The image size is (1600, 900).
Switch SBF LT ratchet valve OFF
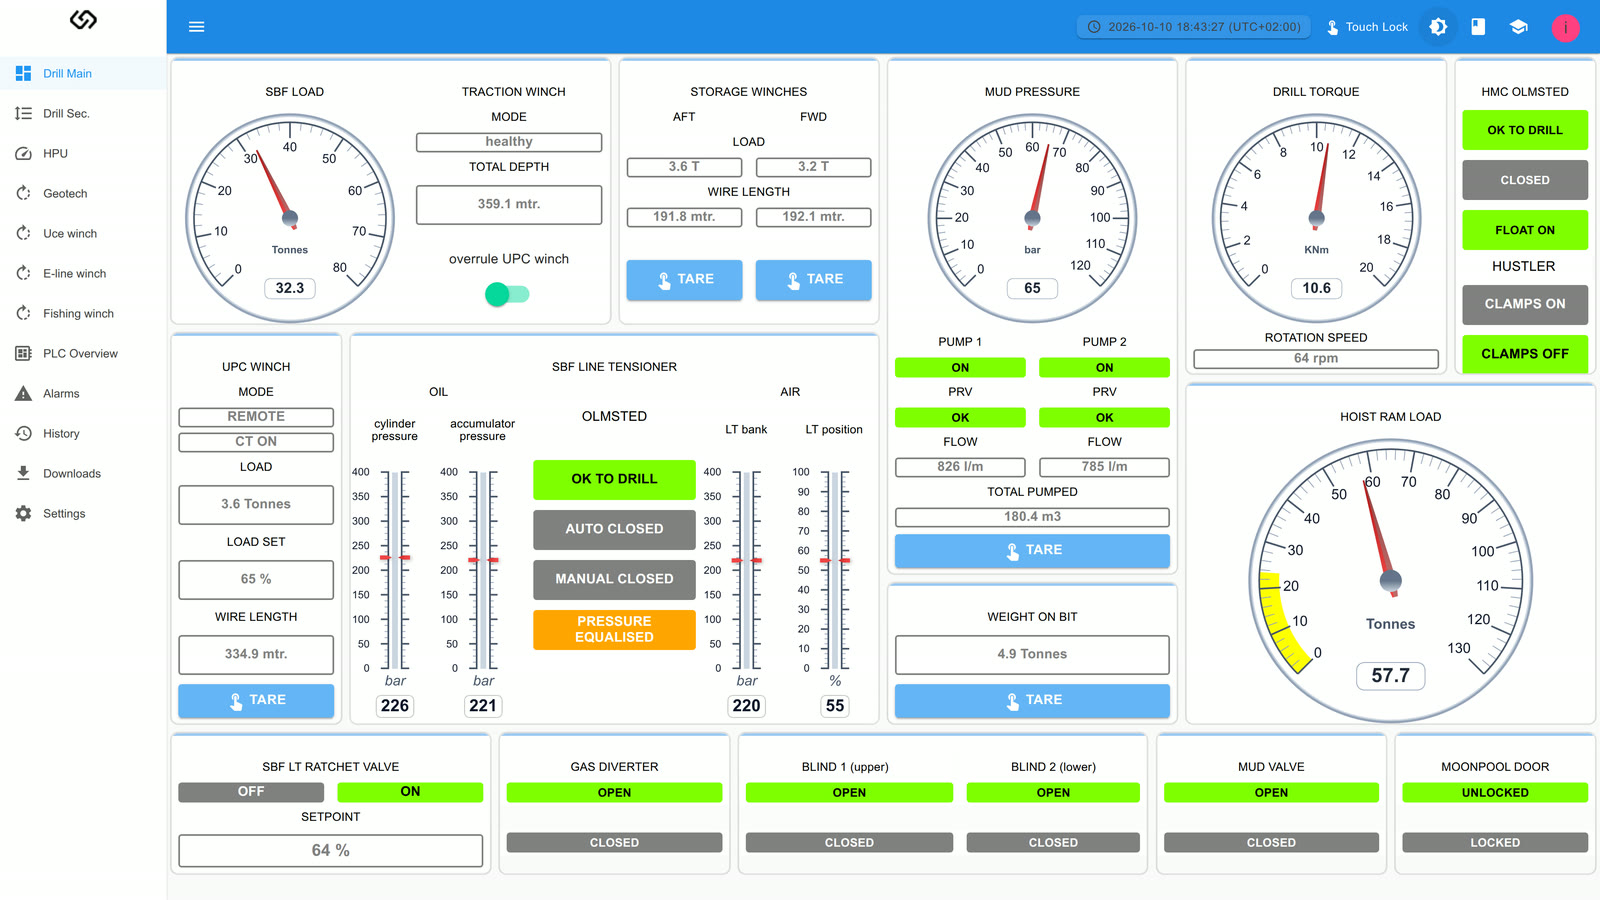(x=251, y=792)
